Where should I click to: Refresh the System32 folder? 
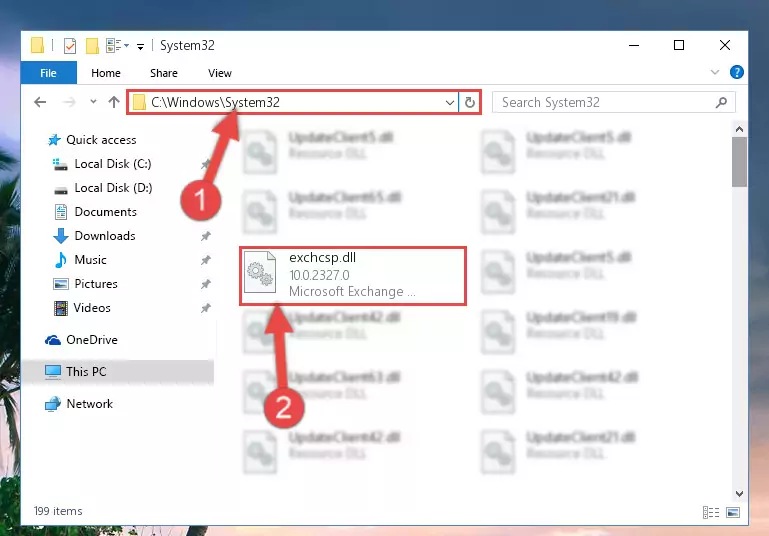pos(469,102)
